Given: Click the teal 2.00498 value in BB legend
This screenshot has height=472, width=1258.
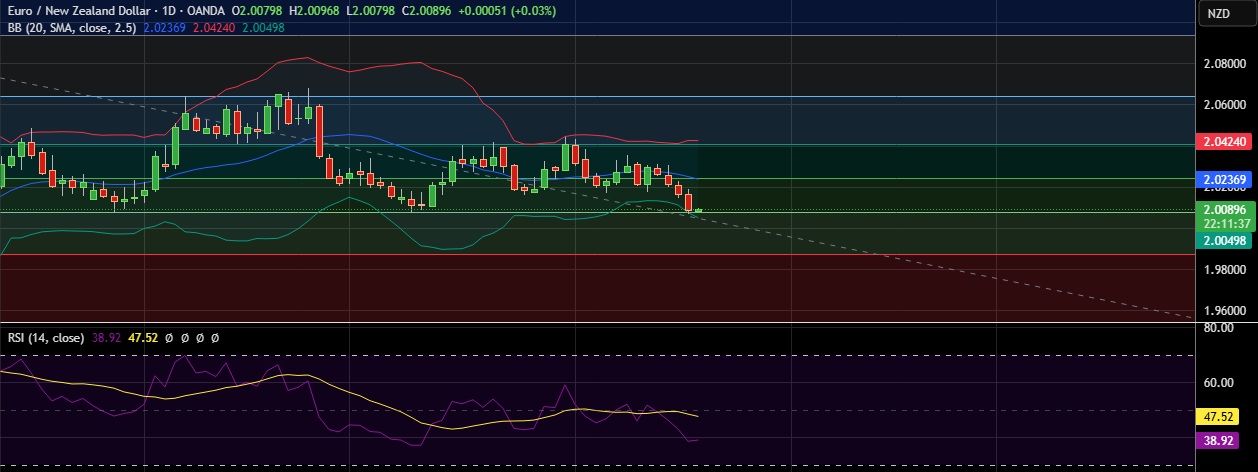Looking at the screenshot, I should 263,27.
